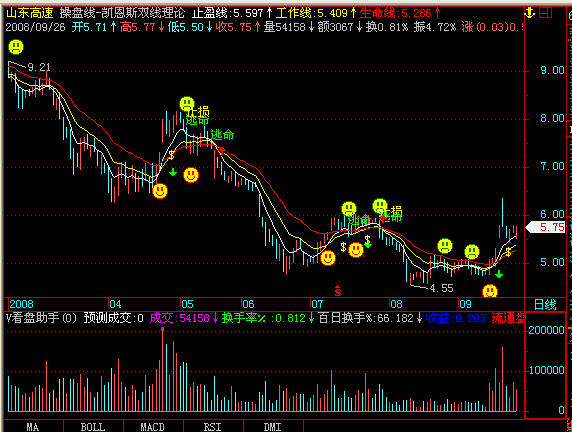
Task: Jump to the 05 month marker on the time axis
Action: click(188, 304)
